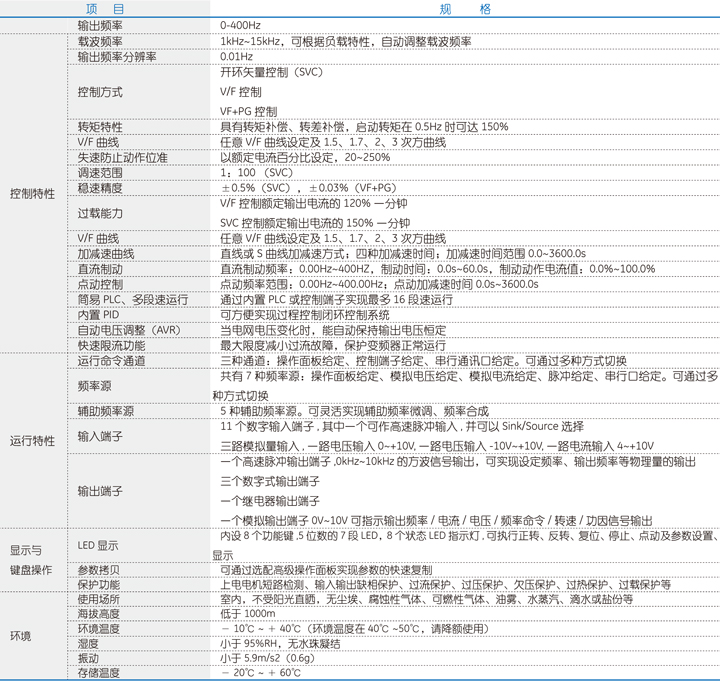Click the 失速防止动作位准 row label

[x=122, y=157]
